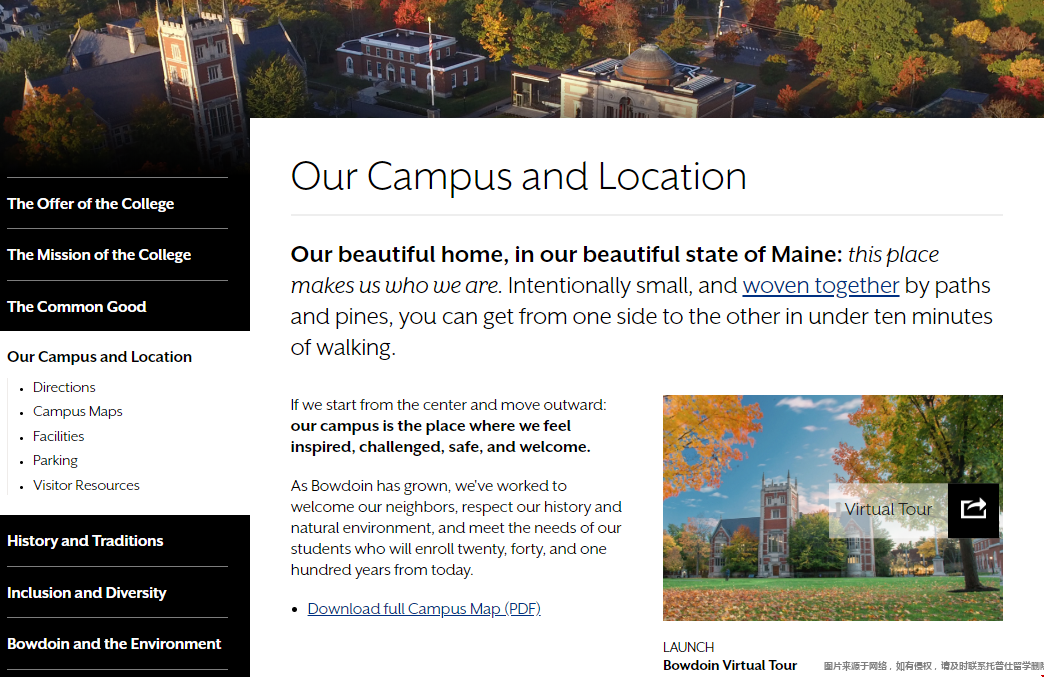Open Bowdoin and the Environment section
1044x677 pixels.
point(114,644)
